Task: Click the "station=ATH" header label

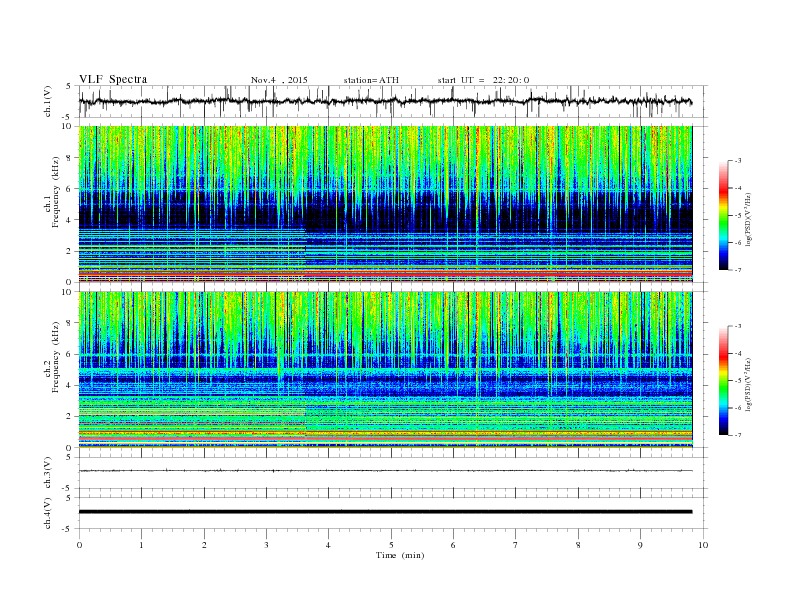Action: point(371,80)
